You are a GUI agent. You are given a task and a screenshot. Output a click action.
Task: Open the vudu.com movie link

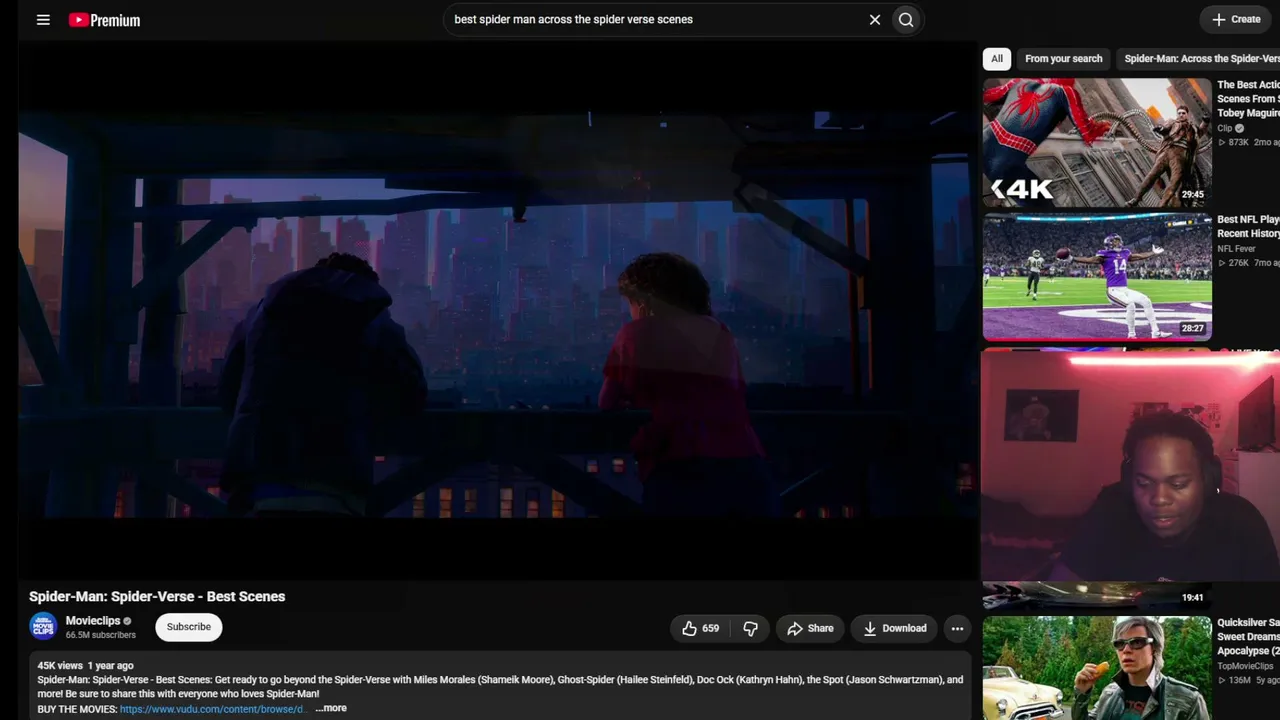pos(212,709)
